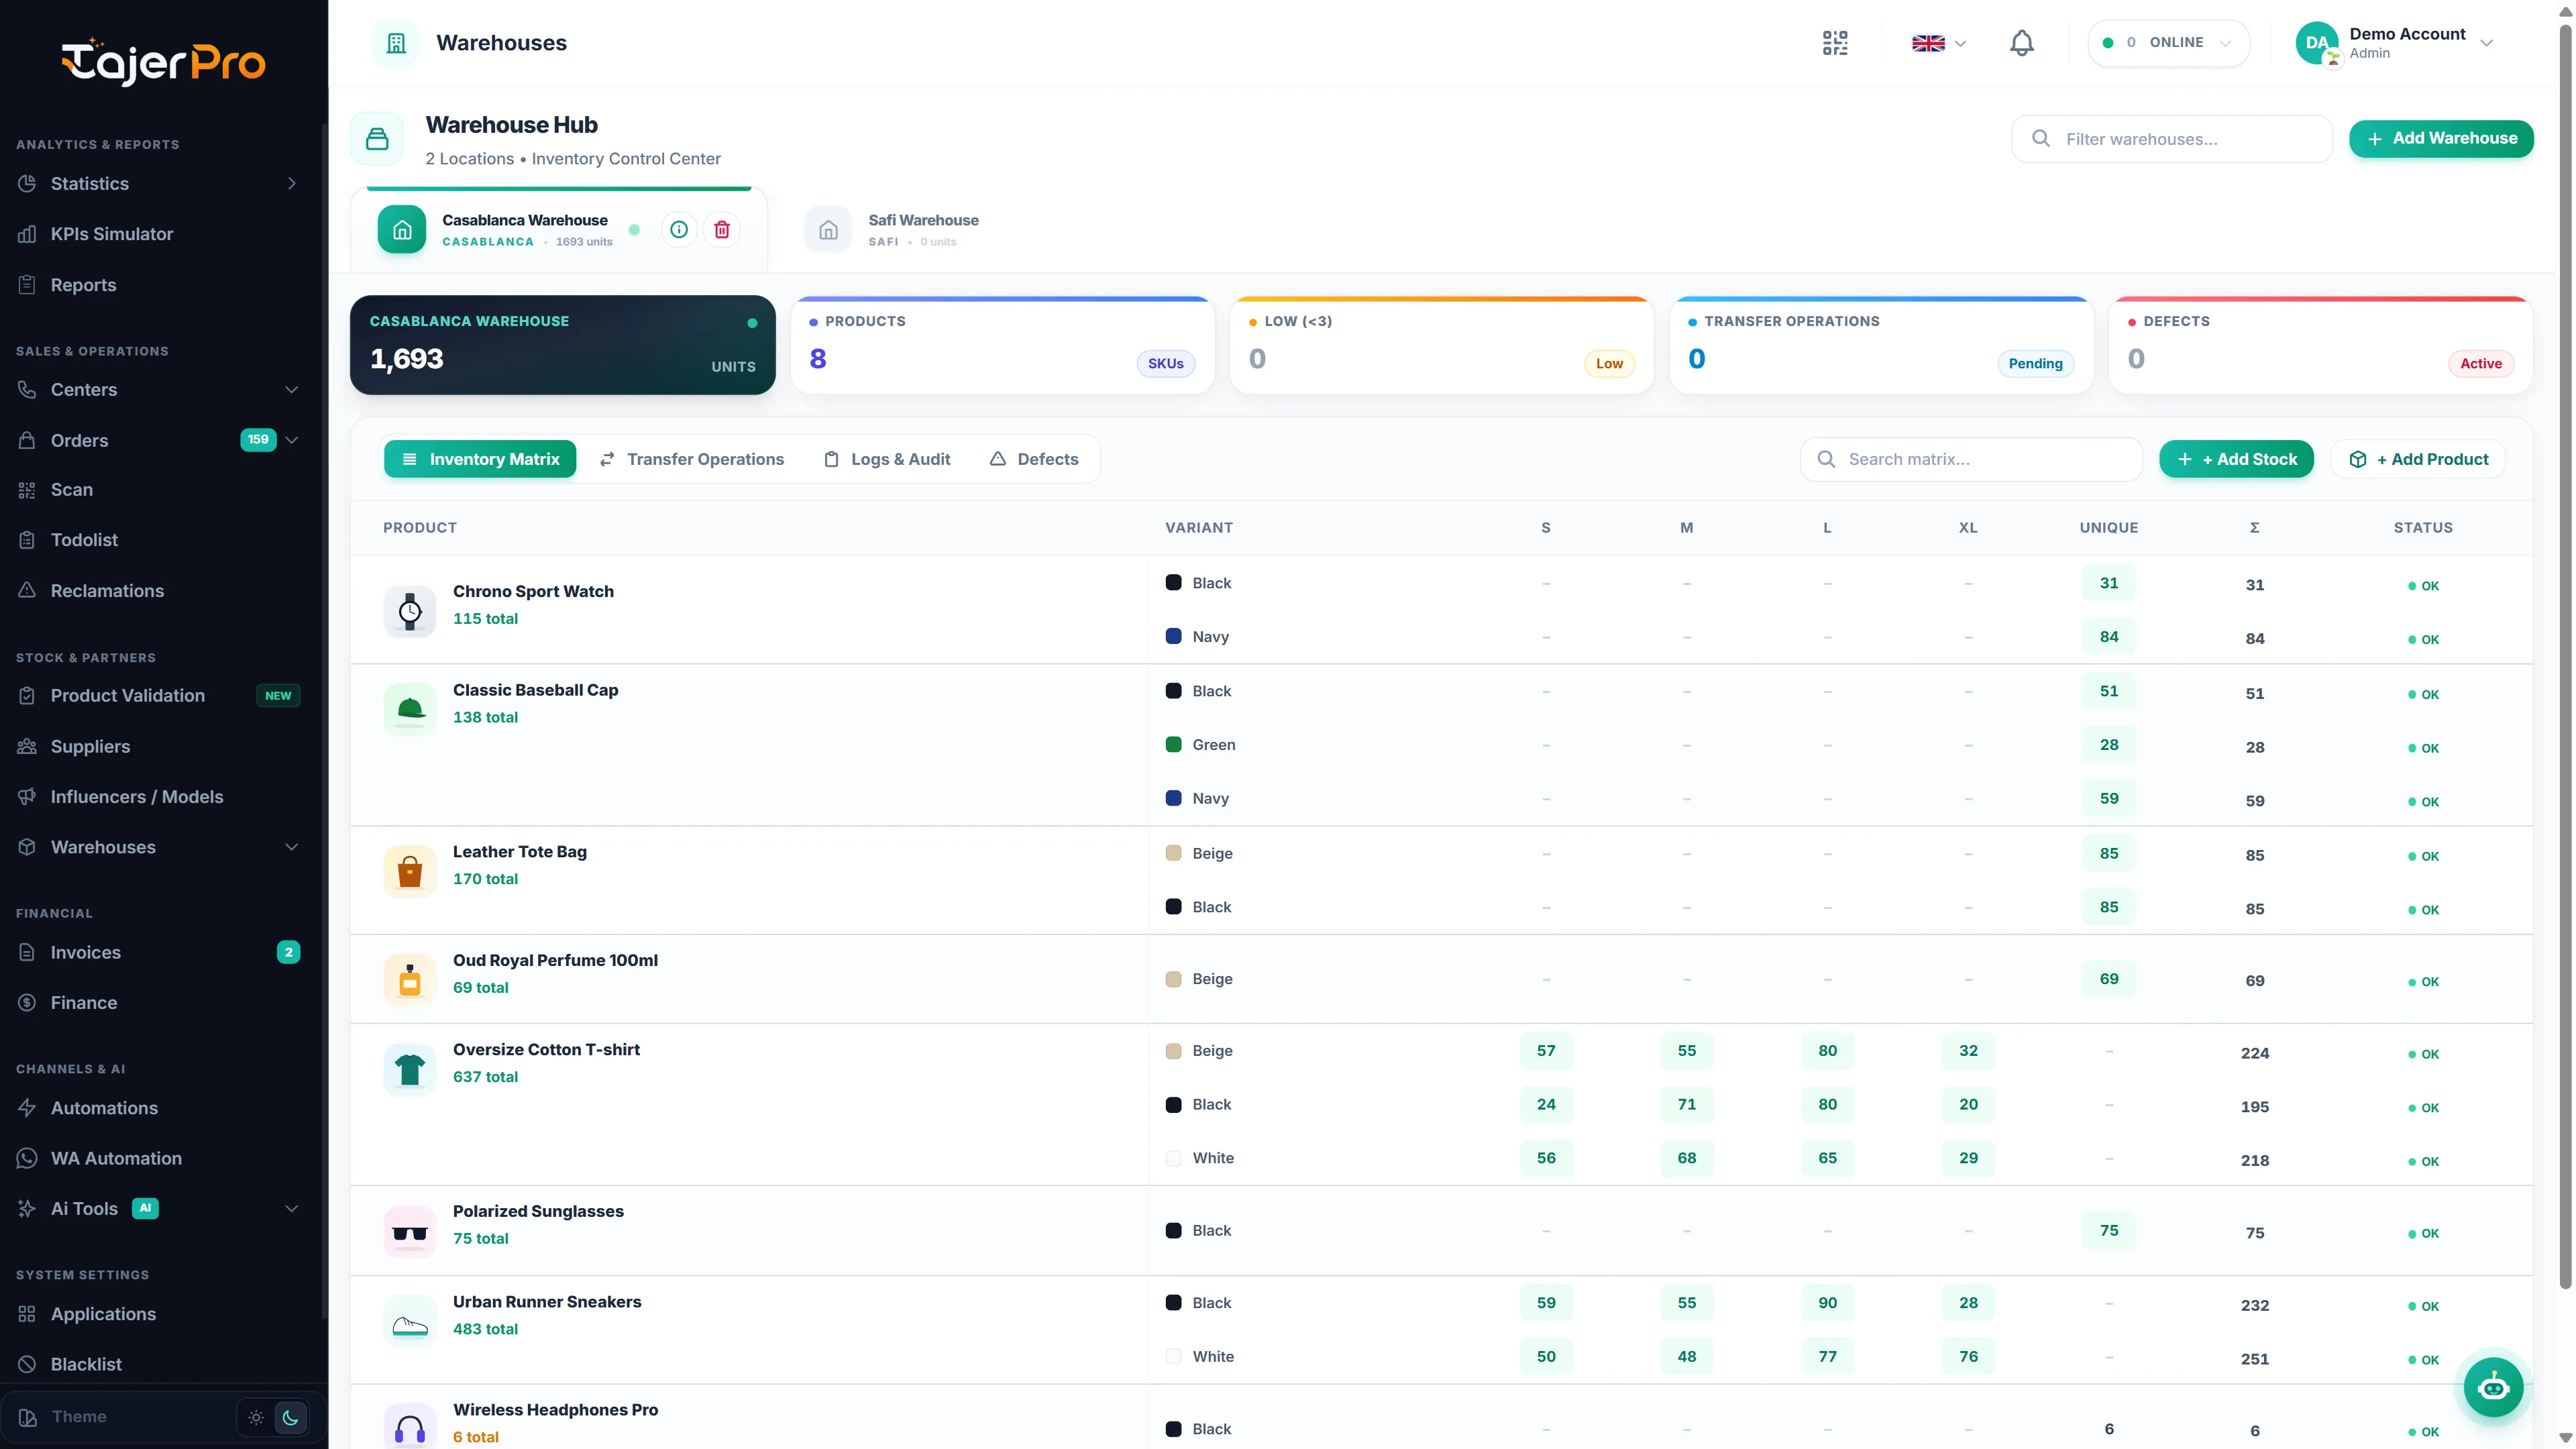Click the Add Warehouse button
Viewport: 2576px width, 1449px height.
pos(2441,139)
